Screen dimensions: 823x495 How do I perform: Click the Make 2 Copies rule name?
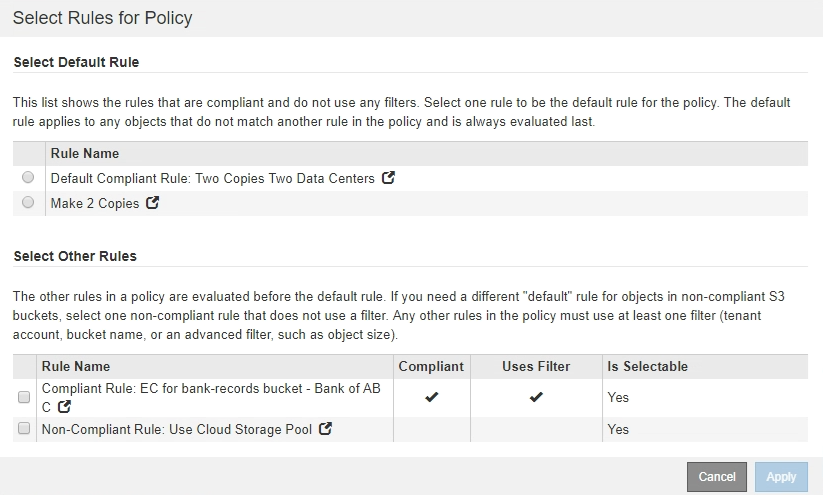pos(95,203)
